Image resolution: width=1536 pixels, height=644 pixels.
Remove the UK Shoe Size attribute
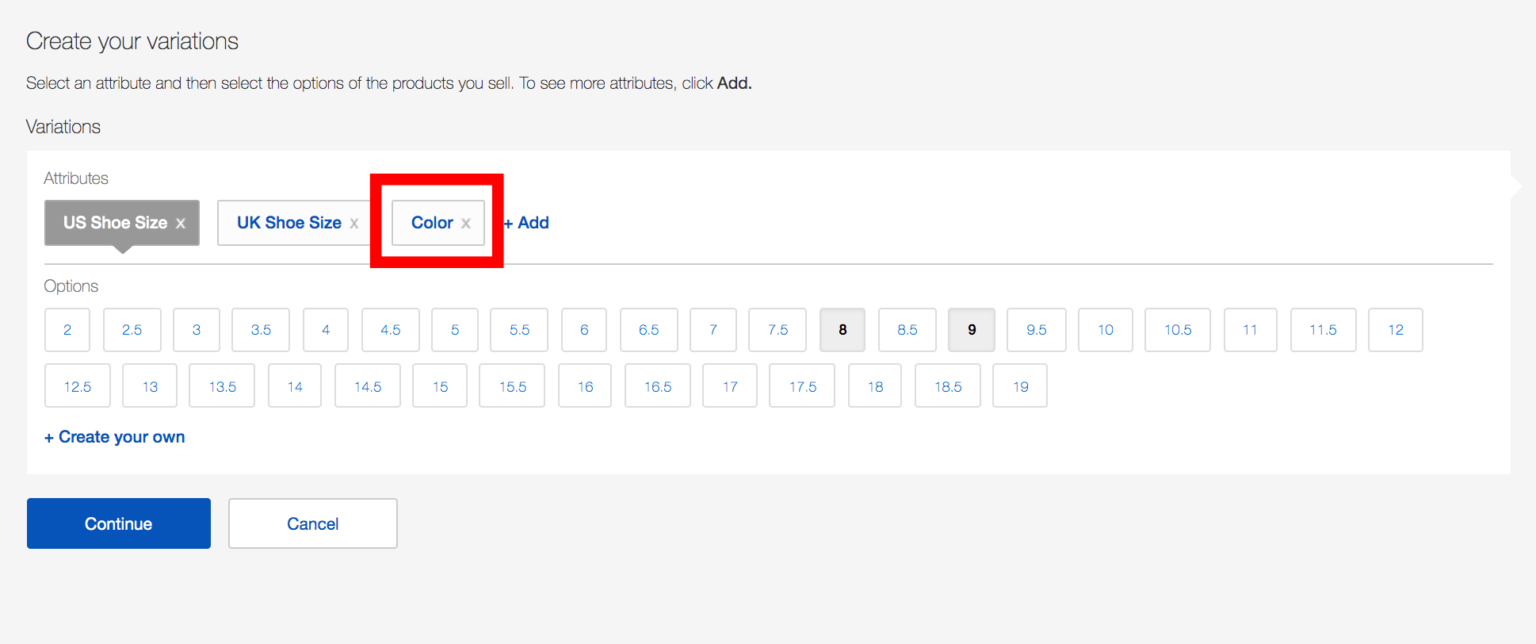pos(354,224)
